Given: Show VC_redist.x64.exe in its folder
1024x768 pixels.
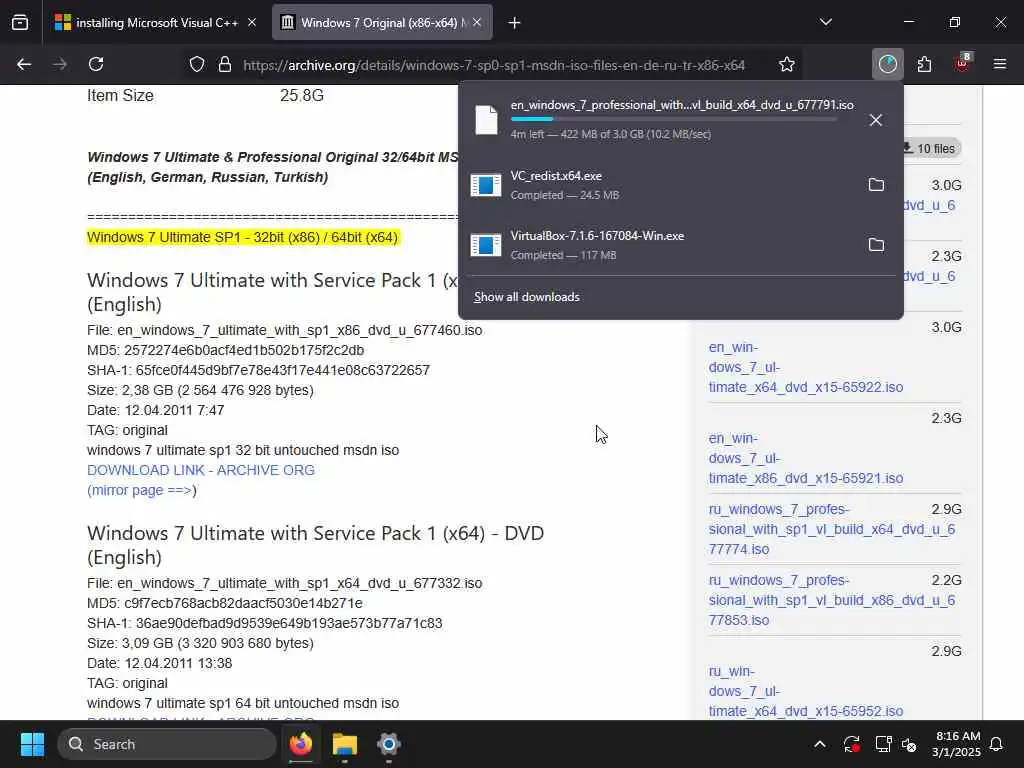Looking at the screenshot, I should [x=876, y=185].
